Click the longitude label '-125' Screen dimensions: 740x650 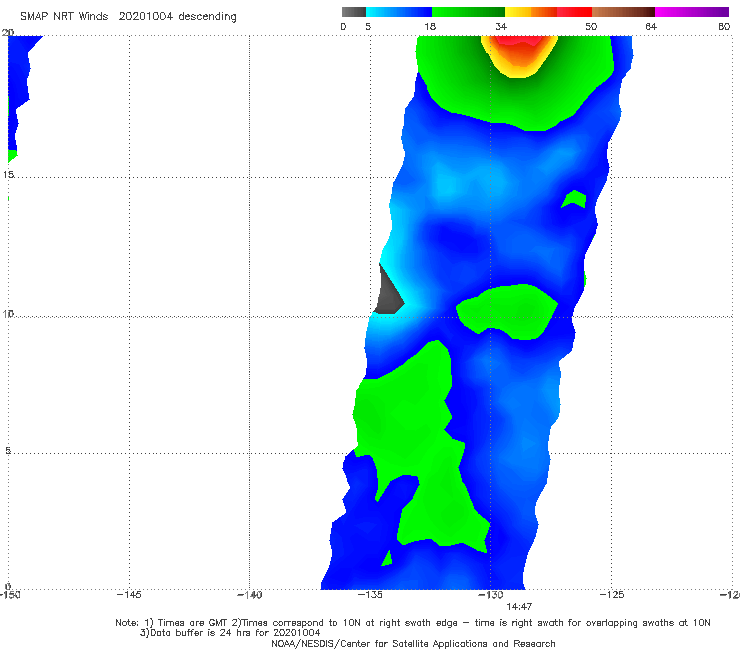(x=612, y=595)
